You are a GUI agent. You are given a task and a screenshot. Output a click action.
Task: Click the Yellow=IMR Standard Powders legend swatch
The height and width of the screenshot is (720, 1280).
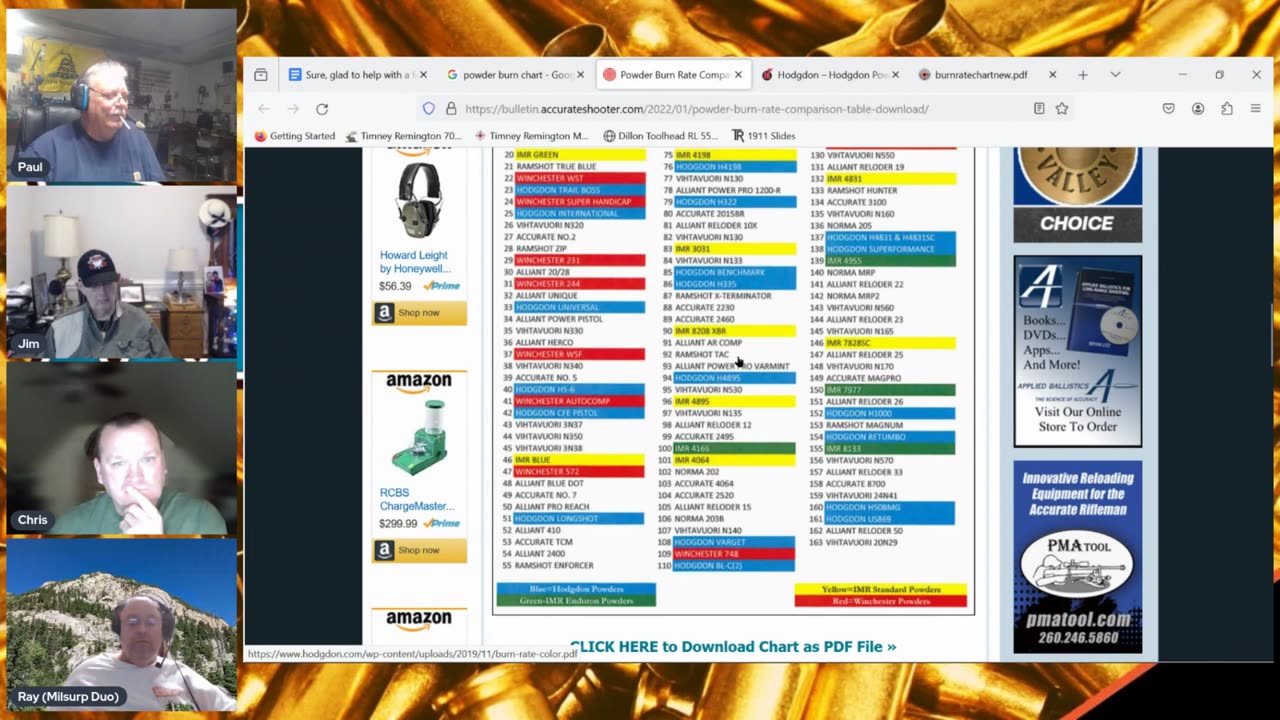pos(881,589)
